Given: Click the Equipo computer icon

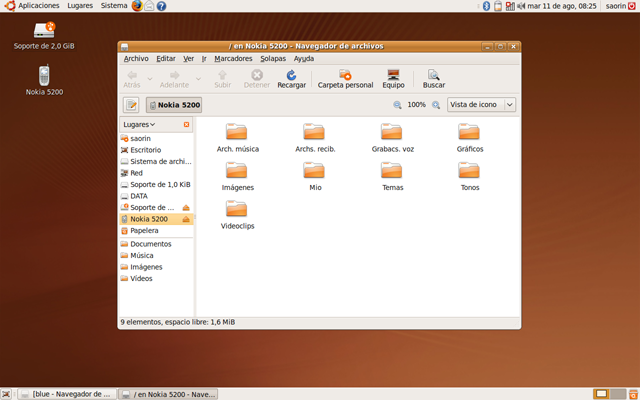Looking at the screenshot, I should point(393,76).
